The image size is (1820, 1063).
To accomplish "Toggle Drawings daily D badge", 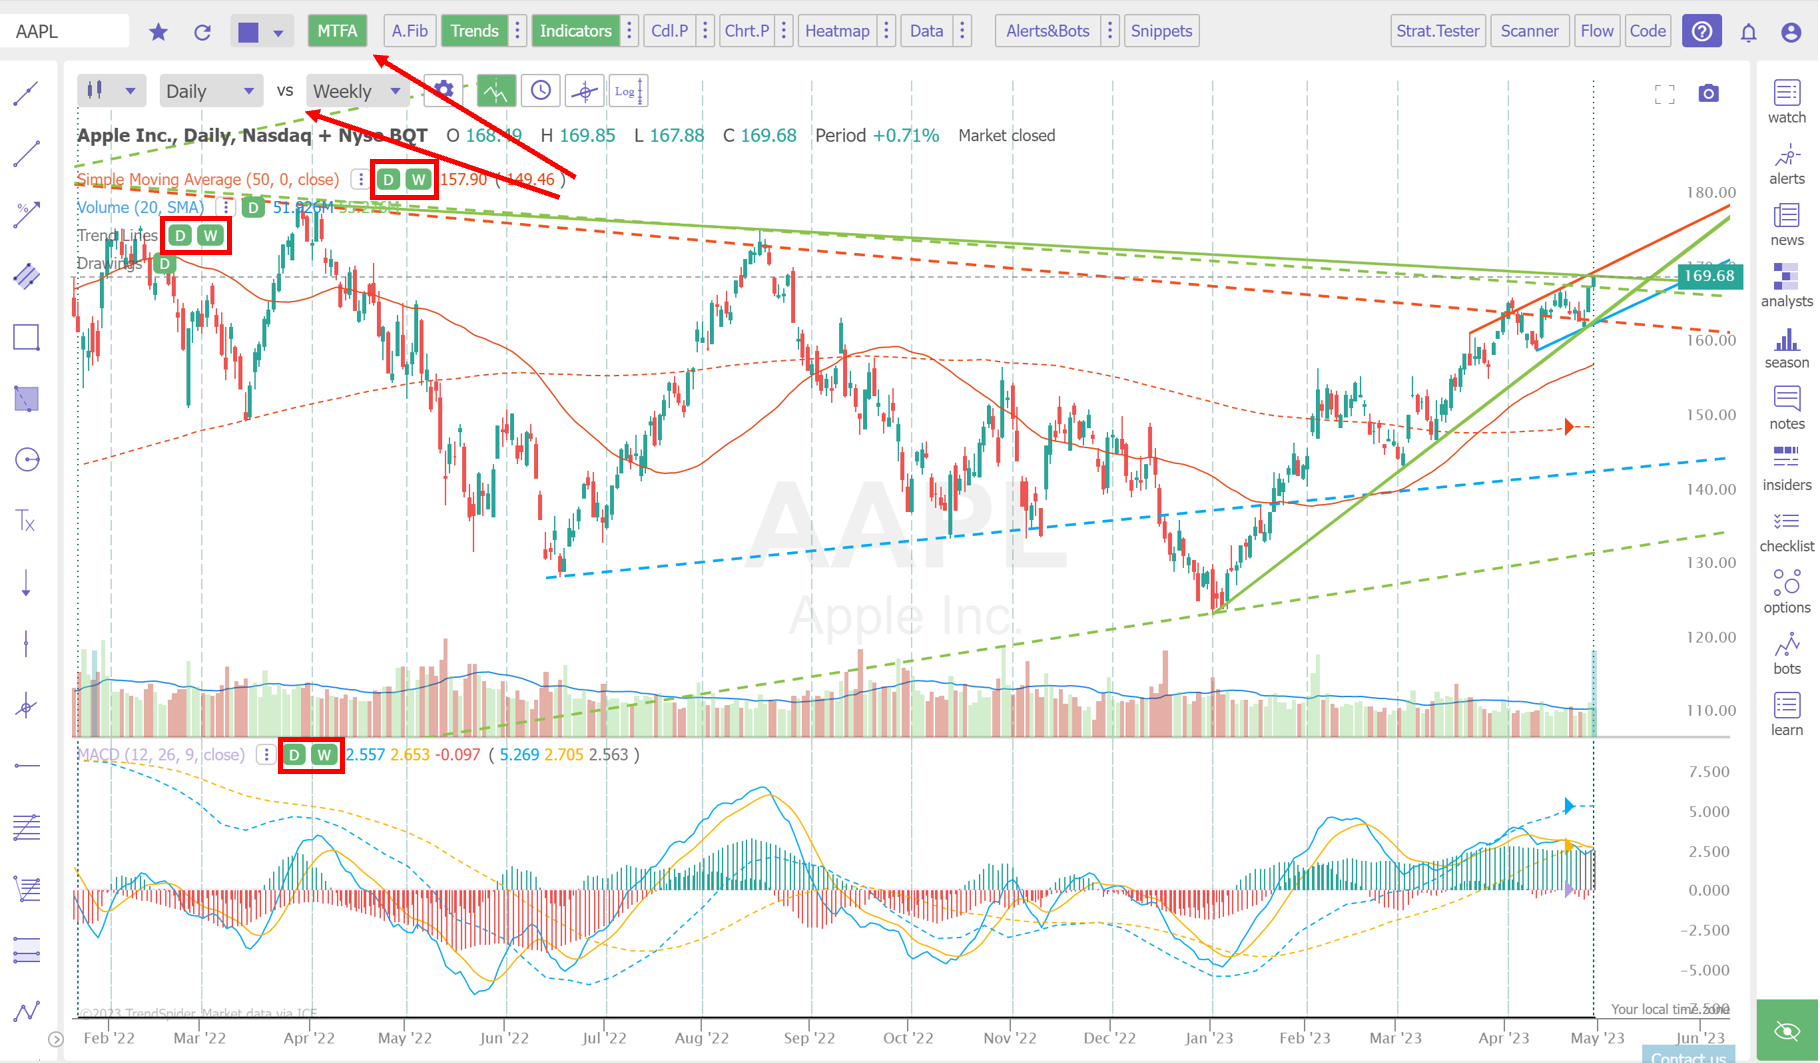I will pos(165,263).
